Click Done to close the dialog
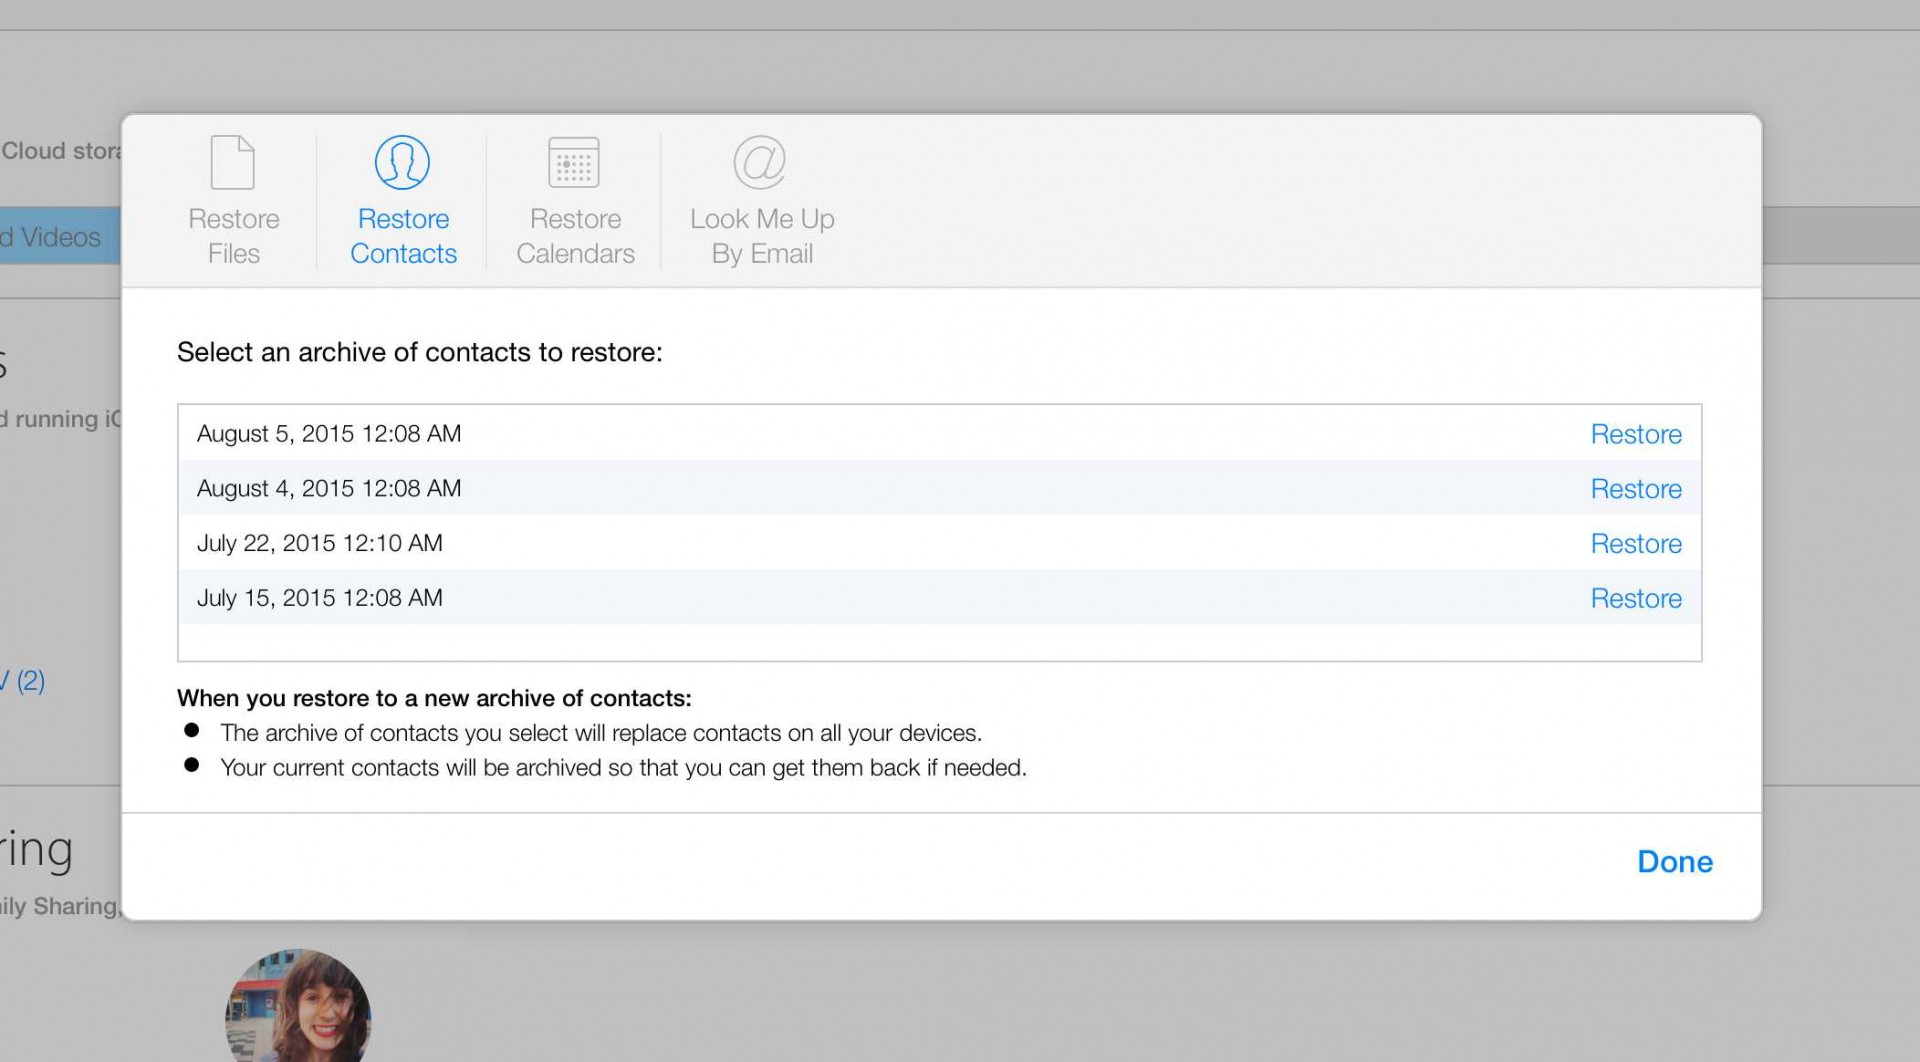The width and height of the screenshot is (1920, 1062). (x=1675, y=862)
